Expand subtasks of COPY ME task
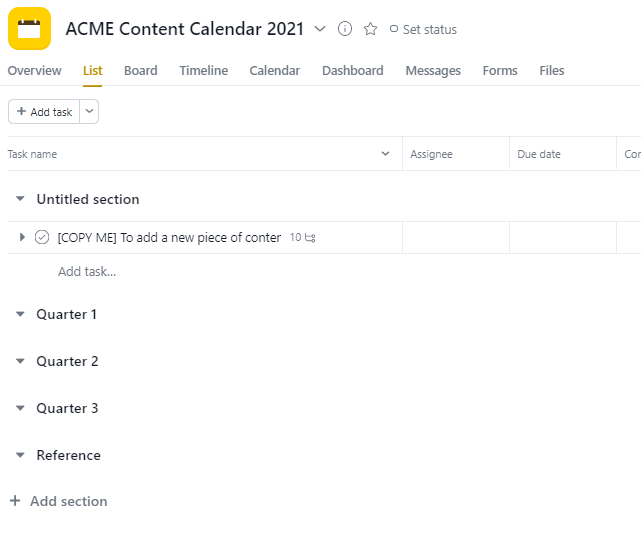Screen dimensions: 641x538 pos(22,237)
